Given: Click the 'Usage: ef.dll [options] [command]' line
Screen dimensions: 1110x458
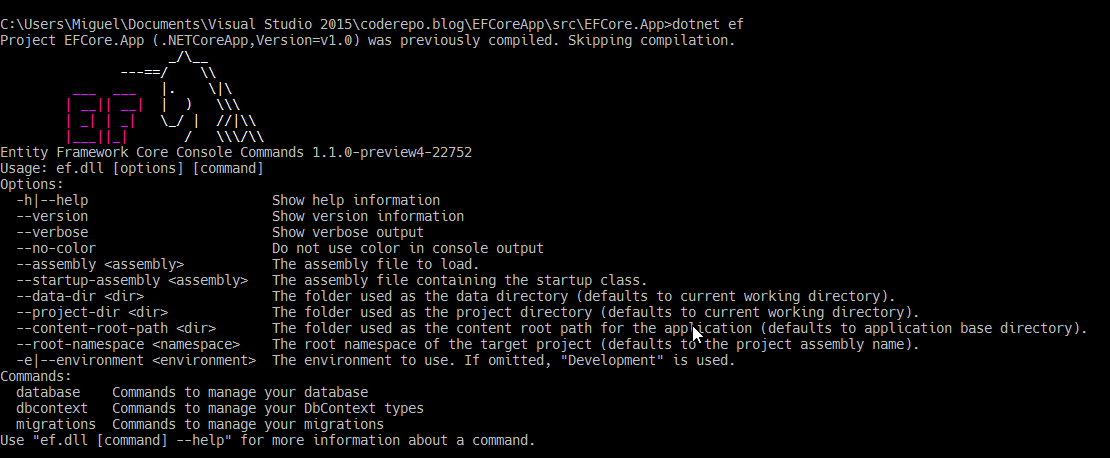Looking at the screenshot, I should (132, 168).
